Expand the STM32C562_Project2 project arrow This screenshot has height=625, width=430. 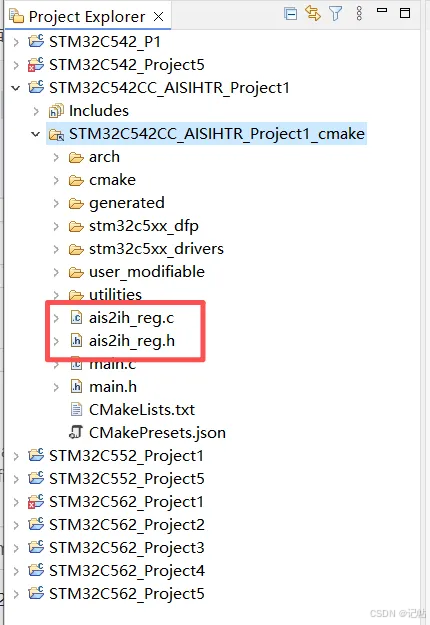click(x=16, y=525)
